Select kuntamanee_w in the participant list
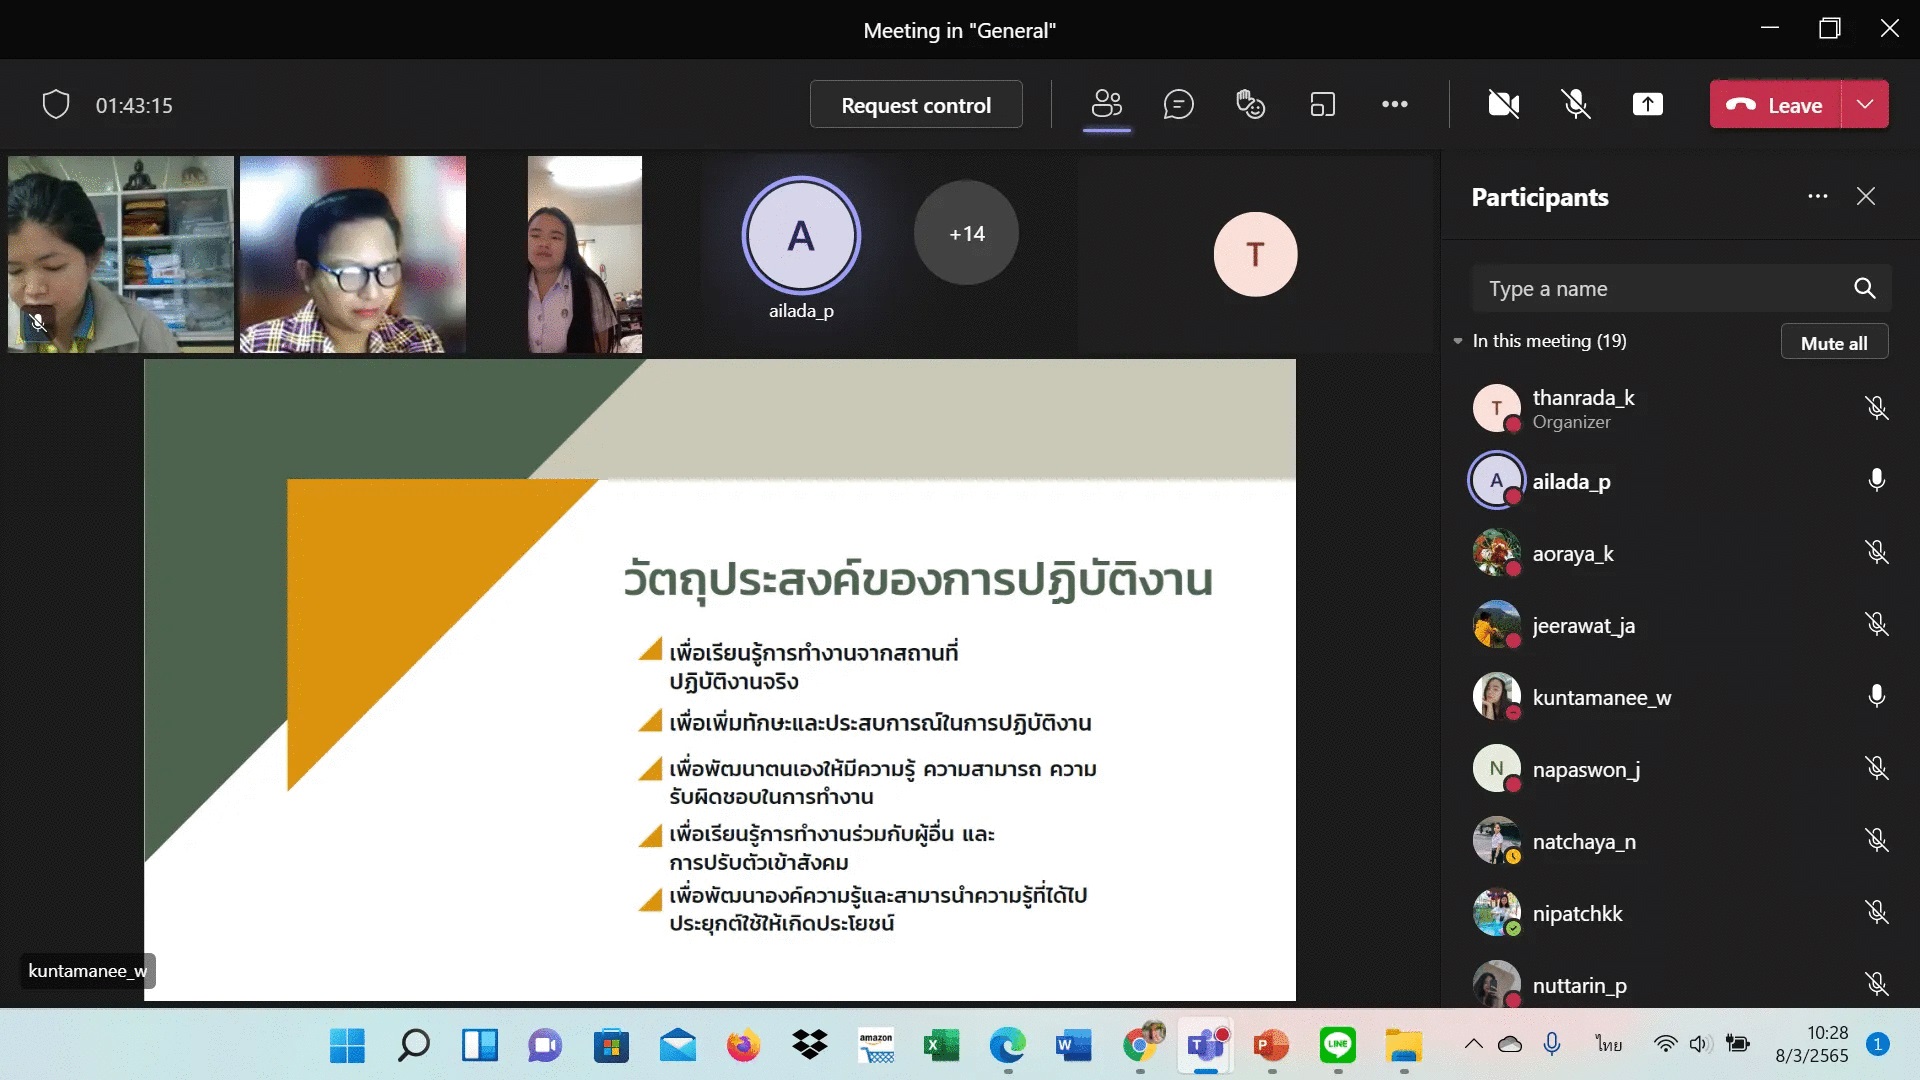The image size is (1920, 1080). (x=1601, y=697)
